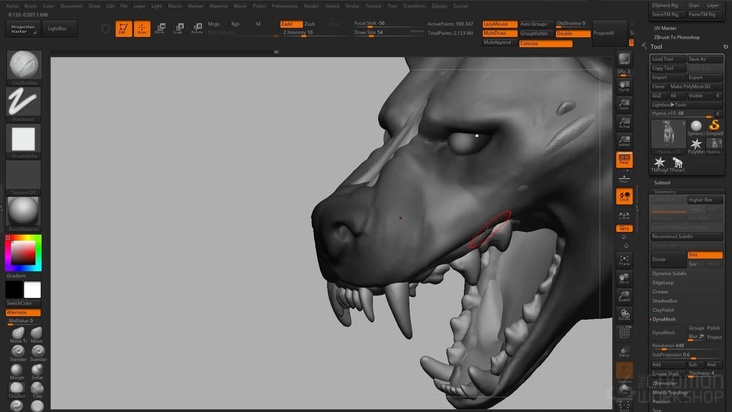Image resolution: width=732 pixels, height=412 pixels.
Task: Toggle Smt smoothing next to Divide
Action: click(704, 255)
